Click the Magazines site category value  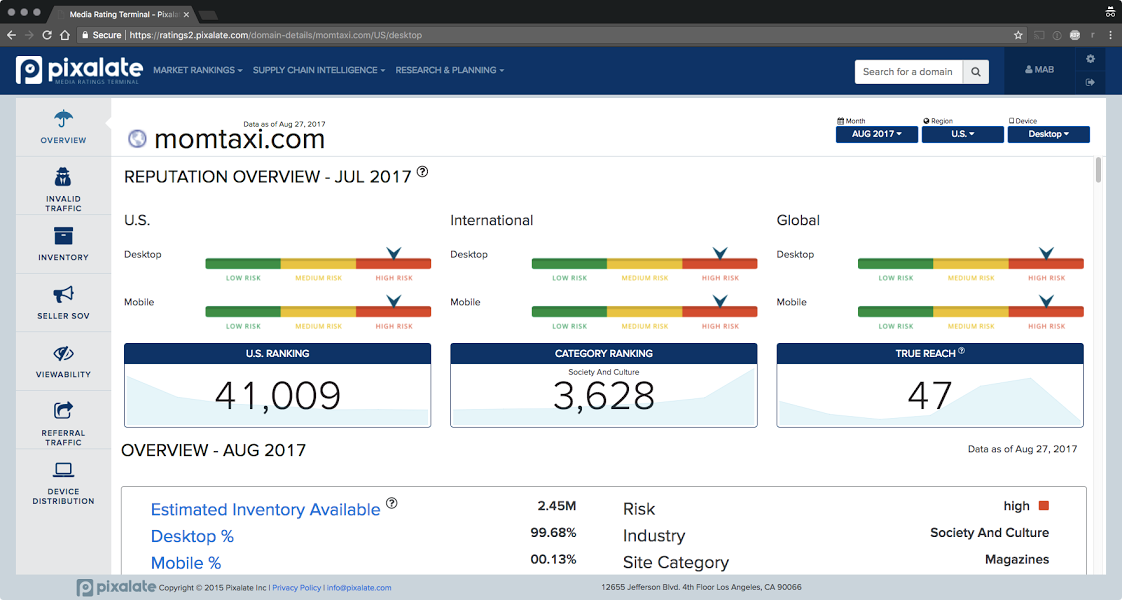(1017, 559)
